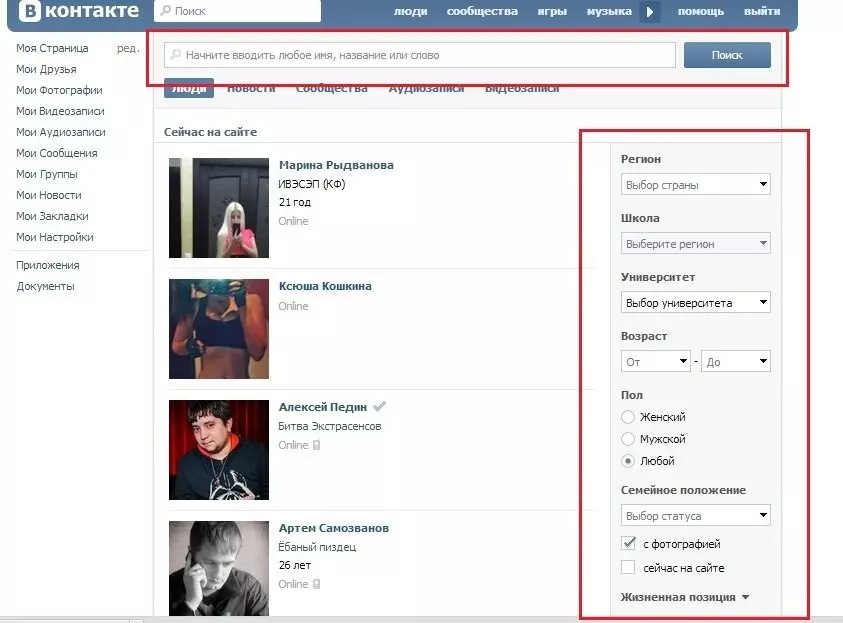The height and width of the screenshot is (623, 843).
Task: Click the name Ксюша Кошкина
Action: [325, 286]
